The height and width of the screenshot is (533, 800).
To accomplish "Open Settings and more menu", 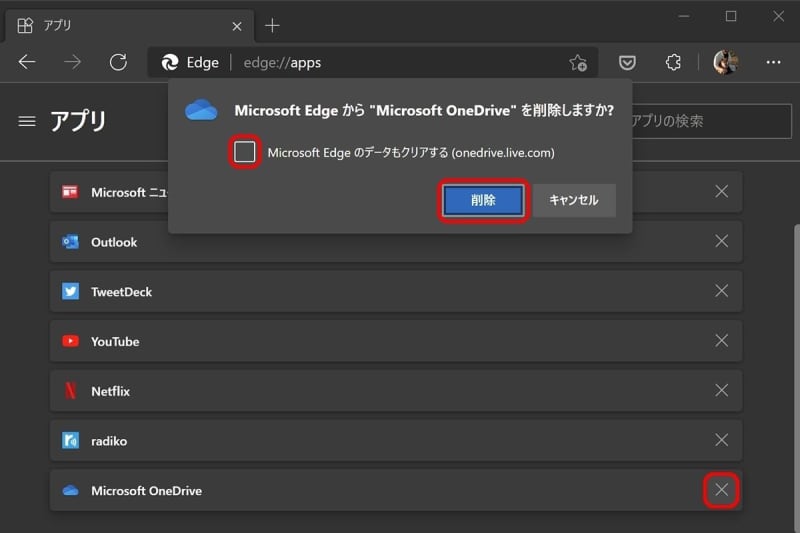I will [x=773, y=62].
